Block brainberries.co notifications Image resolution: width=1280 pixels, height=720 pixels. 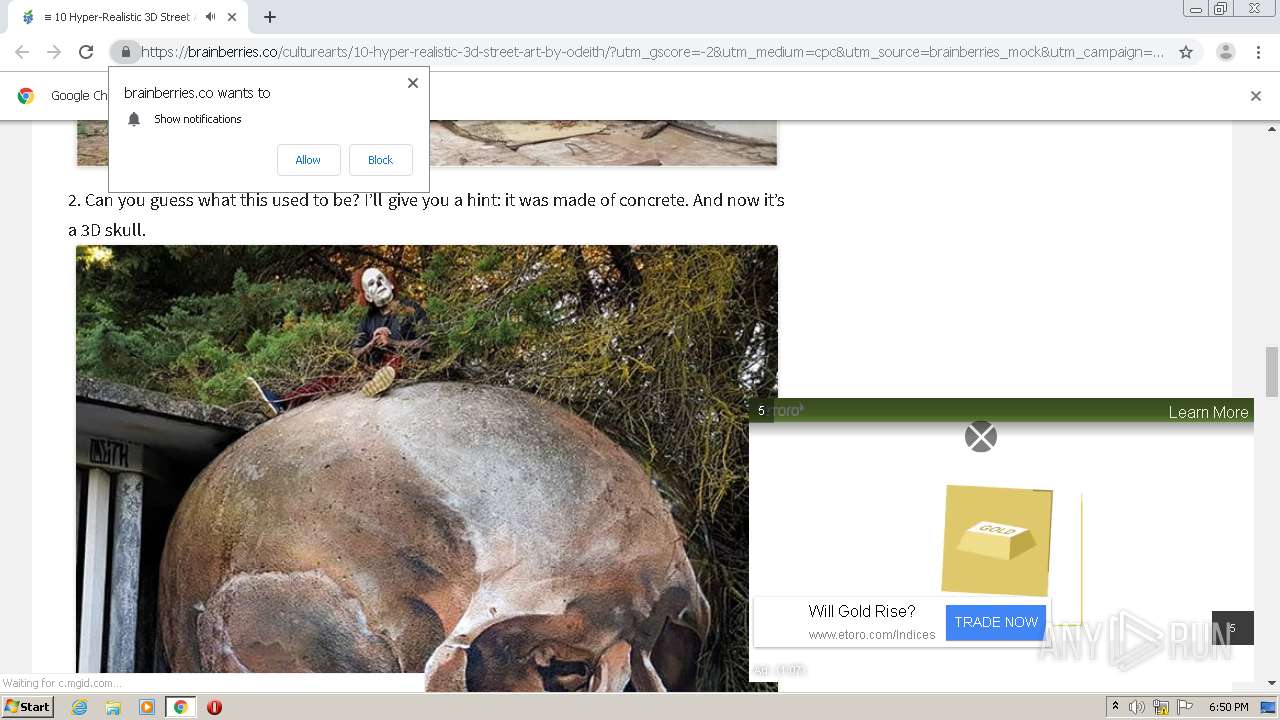pyautogui.click(x=380, y=160)
